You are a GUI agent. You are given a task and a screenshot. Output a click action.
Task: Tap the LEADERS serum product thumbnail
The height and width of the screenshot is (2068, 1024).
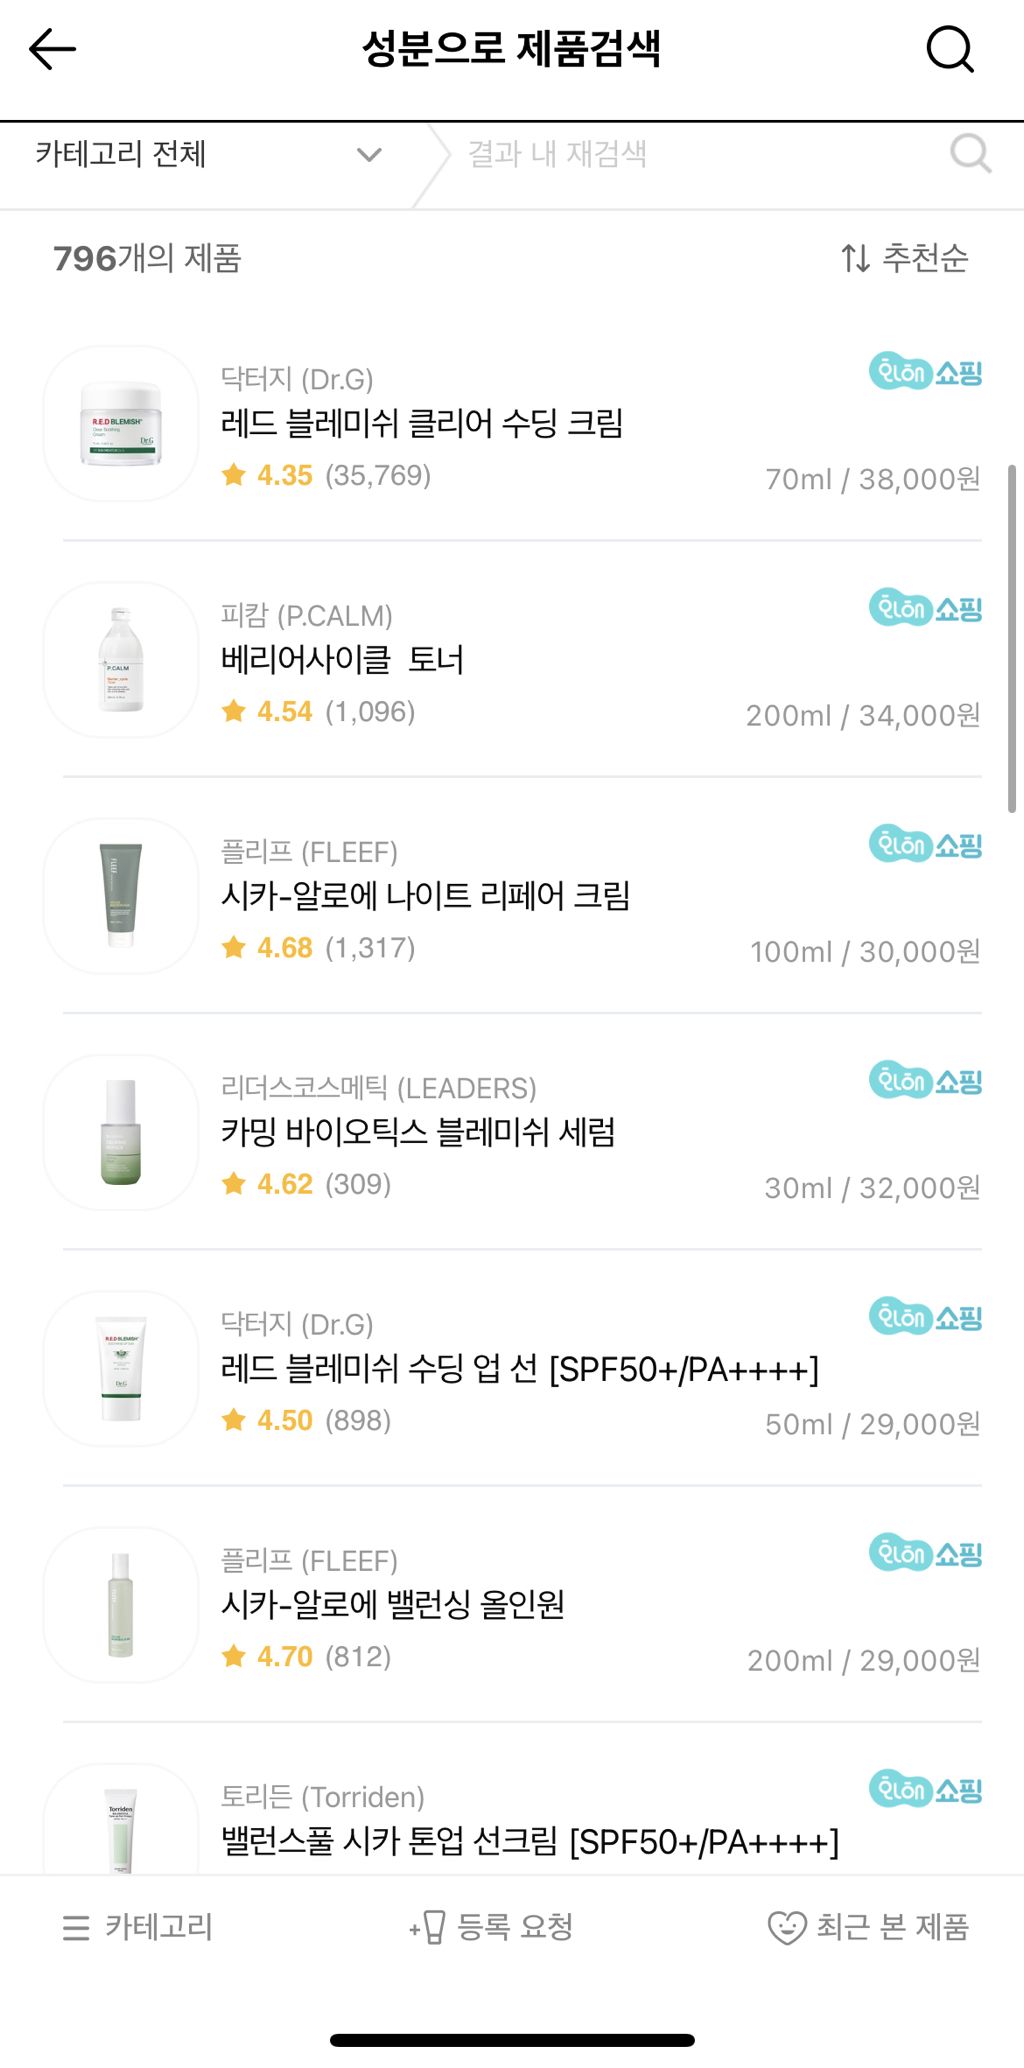point(121,1132)
